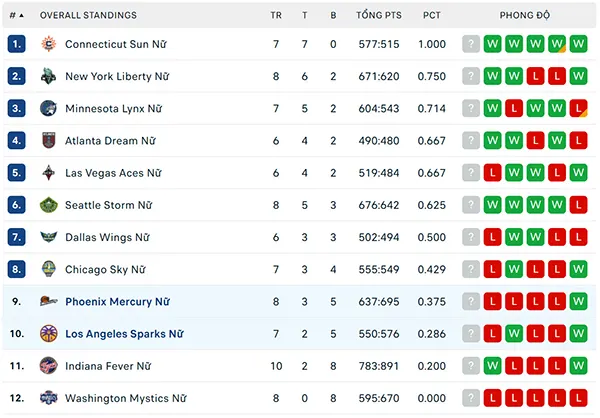Click the question mark icon in Los Angeles Sparks row

471,333
